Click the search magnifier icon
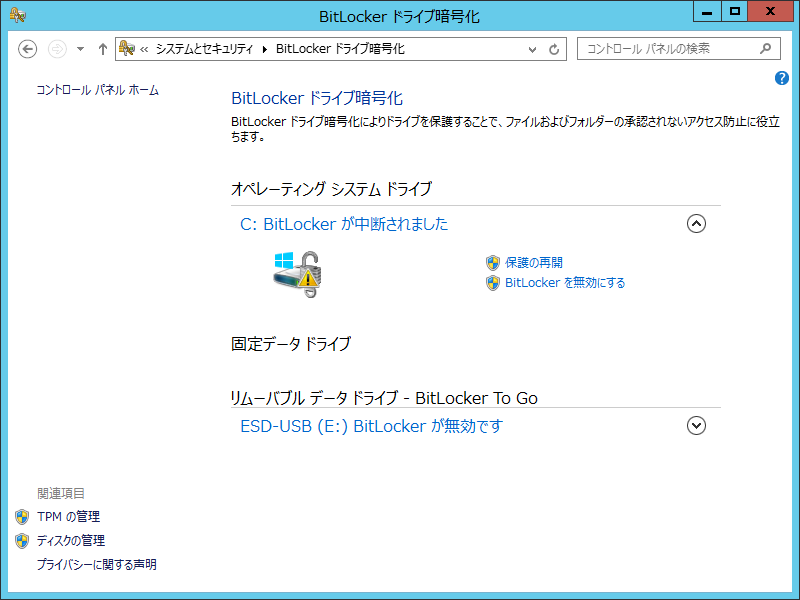This screenshot has width=800, height=600. pyautogui.click(x=765, y=48)
